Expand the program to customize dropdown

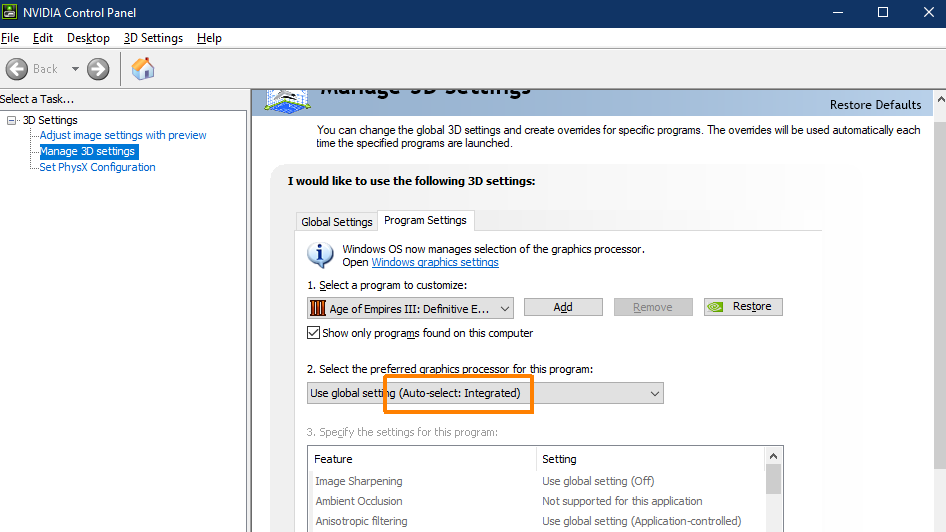pyautogui.click(x=410, y=308)
